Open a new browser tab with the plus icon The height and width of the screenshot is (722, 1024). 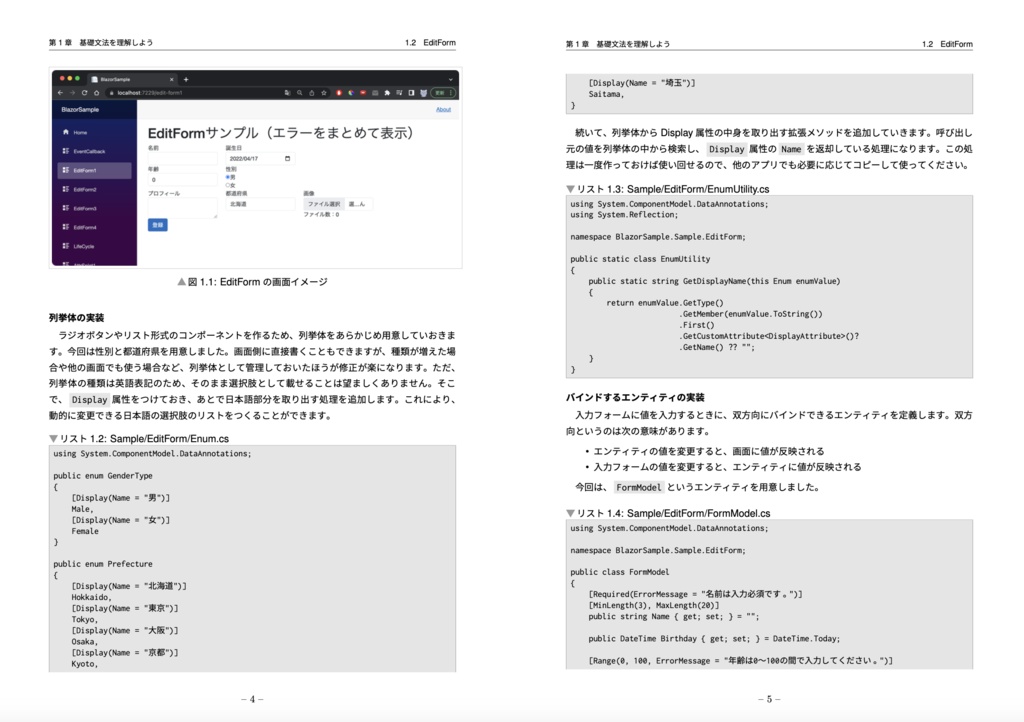[187, 79]
